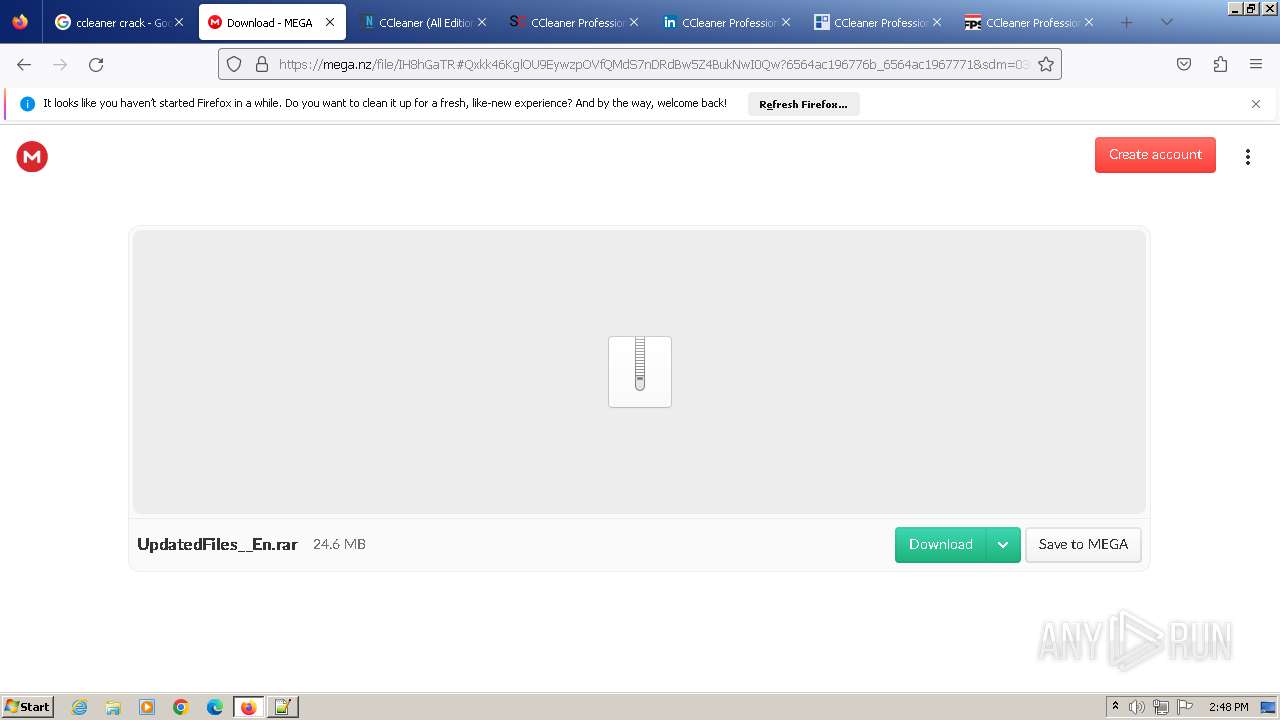This screenshot has height=720, width=1280.
Task: Bookmark this page with star icon
Action: (x=1046, y=64)
